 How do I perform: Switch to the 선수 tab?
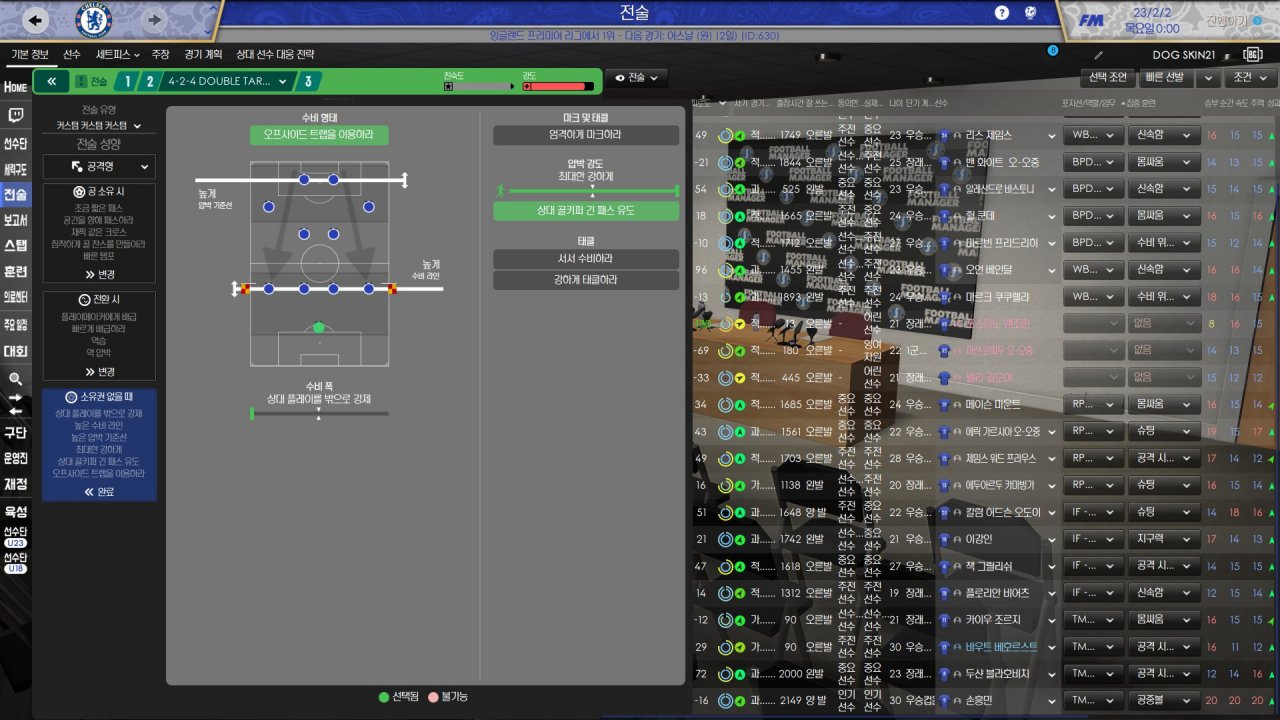(72, 54)
